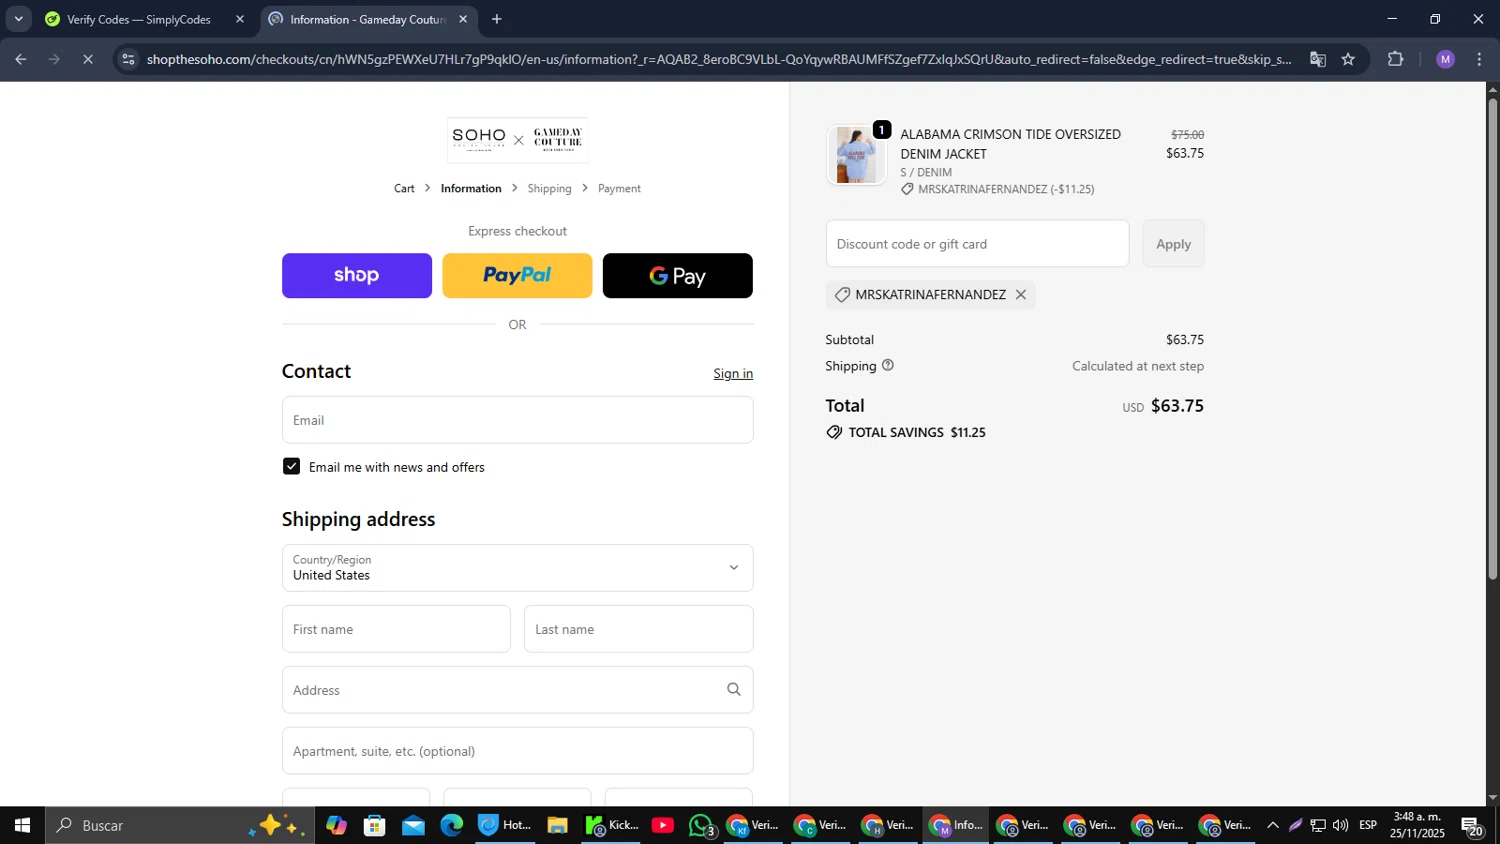
Task: Close the Verify Codes tab
Action: [240, 19]
